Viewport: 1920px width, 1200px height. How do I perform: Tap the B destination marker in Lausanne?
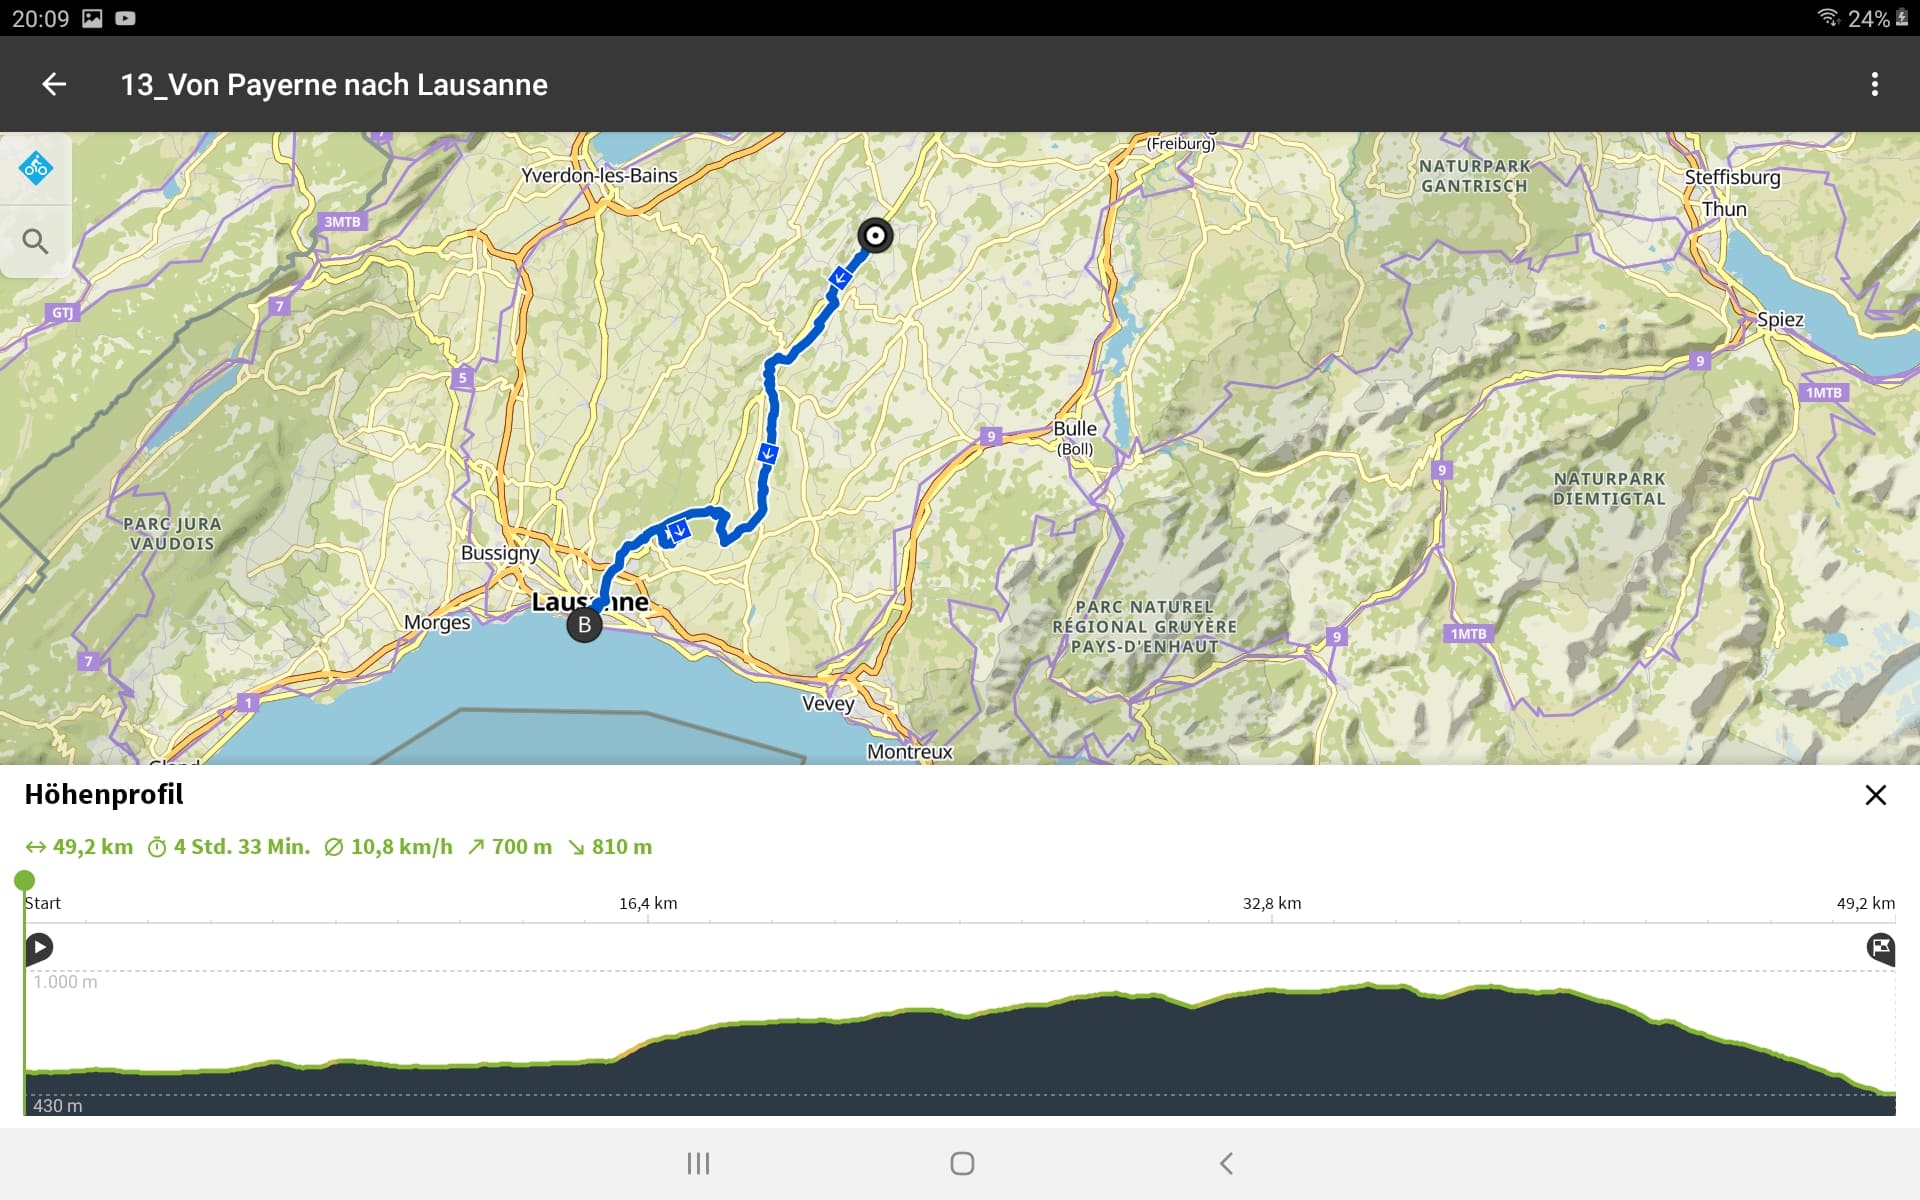584,625
